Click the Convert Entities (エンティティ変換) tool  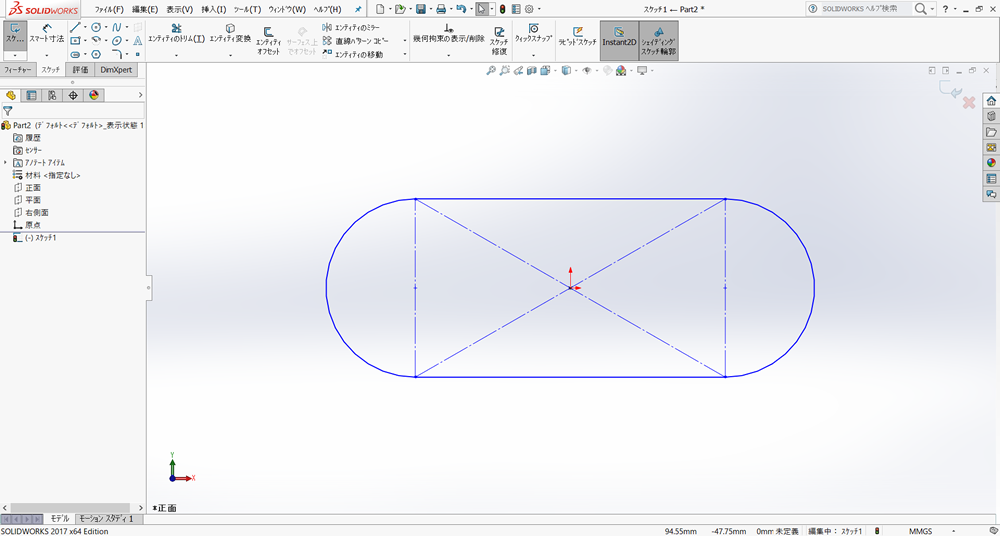point(230,34)
